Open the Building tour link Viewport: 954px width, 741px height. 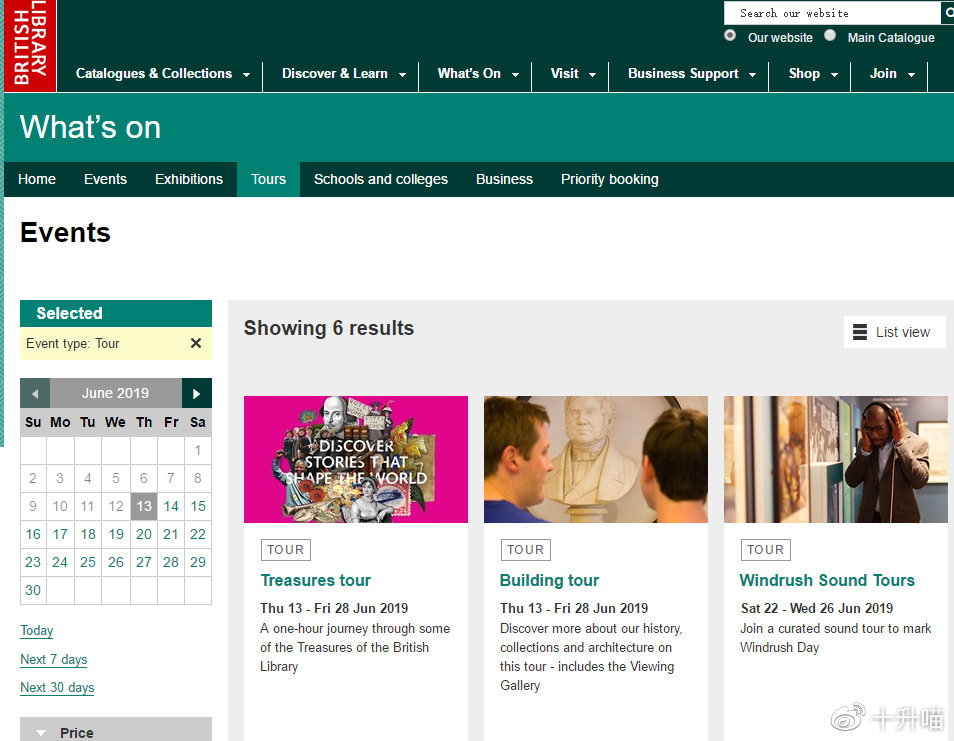pyautogui.click(x=549, y=580)
